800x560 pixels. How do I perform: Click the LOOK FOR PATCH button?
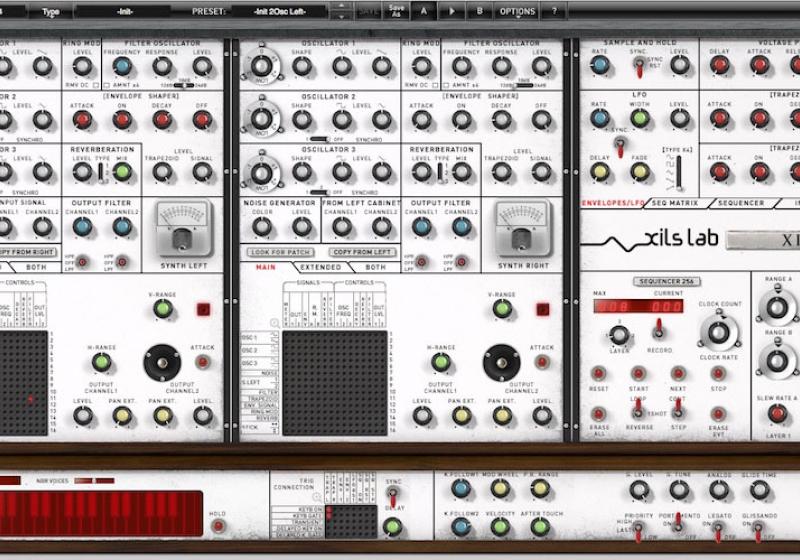tap(281, 252)
